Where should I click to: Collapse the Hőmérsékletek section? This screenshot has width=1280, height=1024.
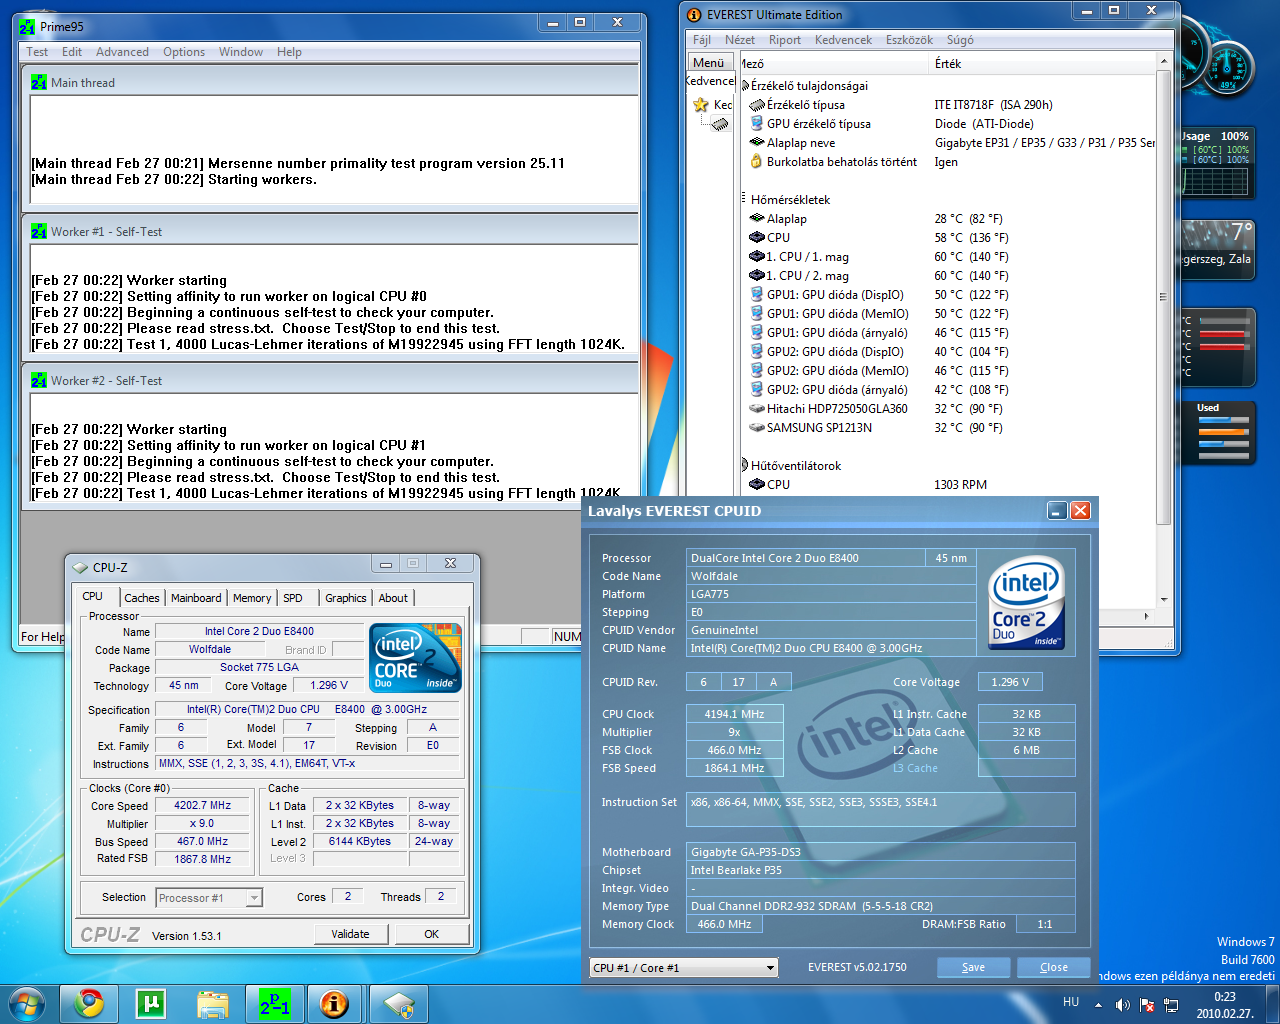(x=744, y=200)
